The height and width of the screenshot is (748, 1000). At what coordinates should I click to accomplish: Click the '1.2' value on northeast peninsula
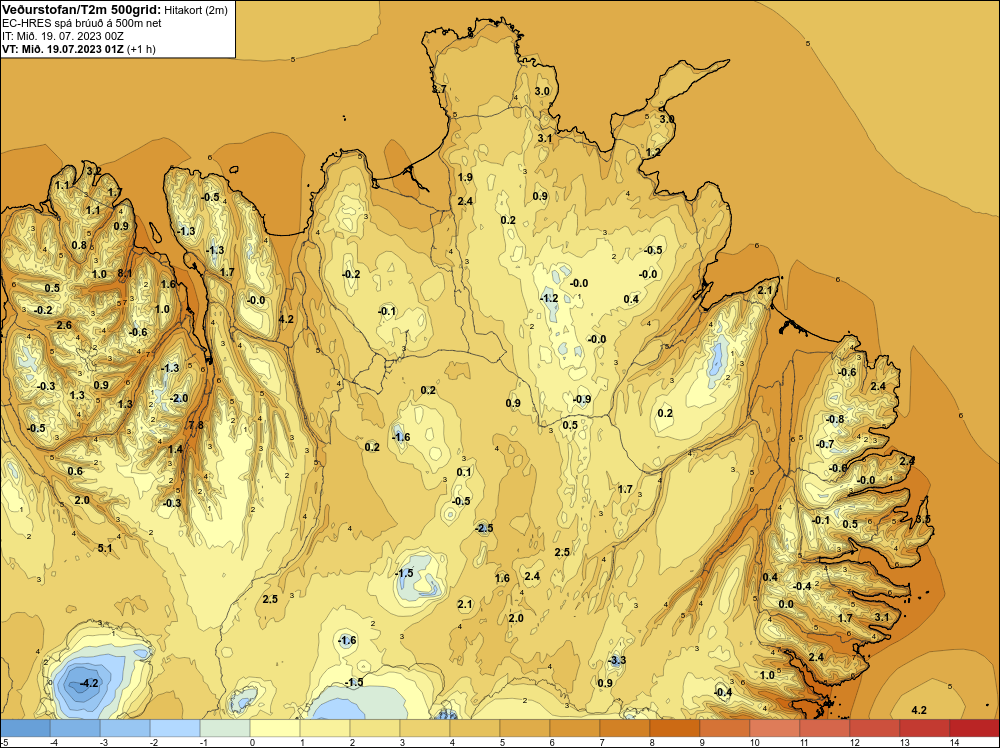point(653,152)
